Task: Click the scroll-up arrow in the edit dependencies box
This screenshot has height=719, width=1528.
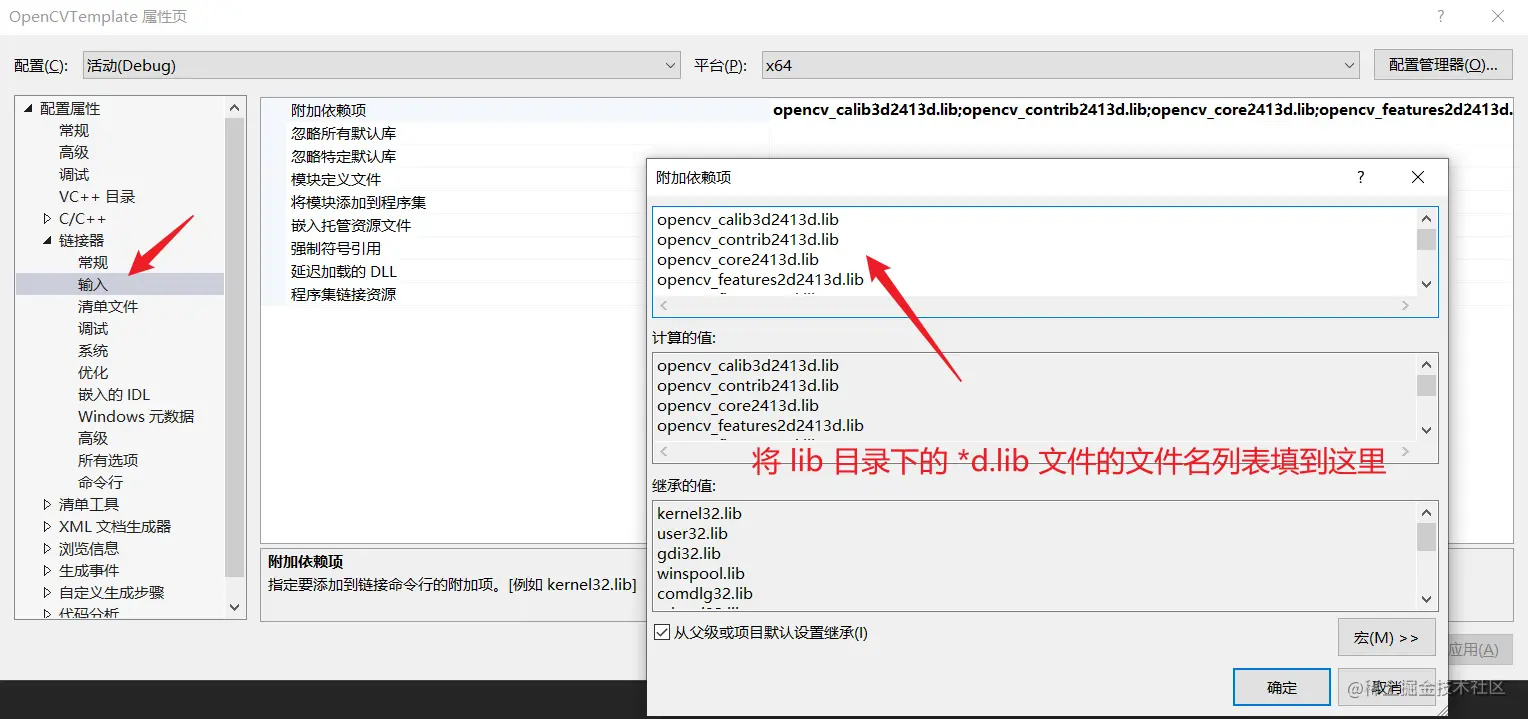Action: coord(1427,218)
